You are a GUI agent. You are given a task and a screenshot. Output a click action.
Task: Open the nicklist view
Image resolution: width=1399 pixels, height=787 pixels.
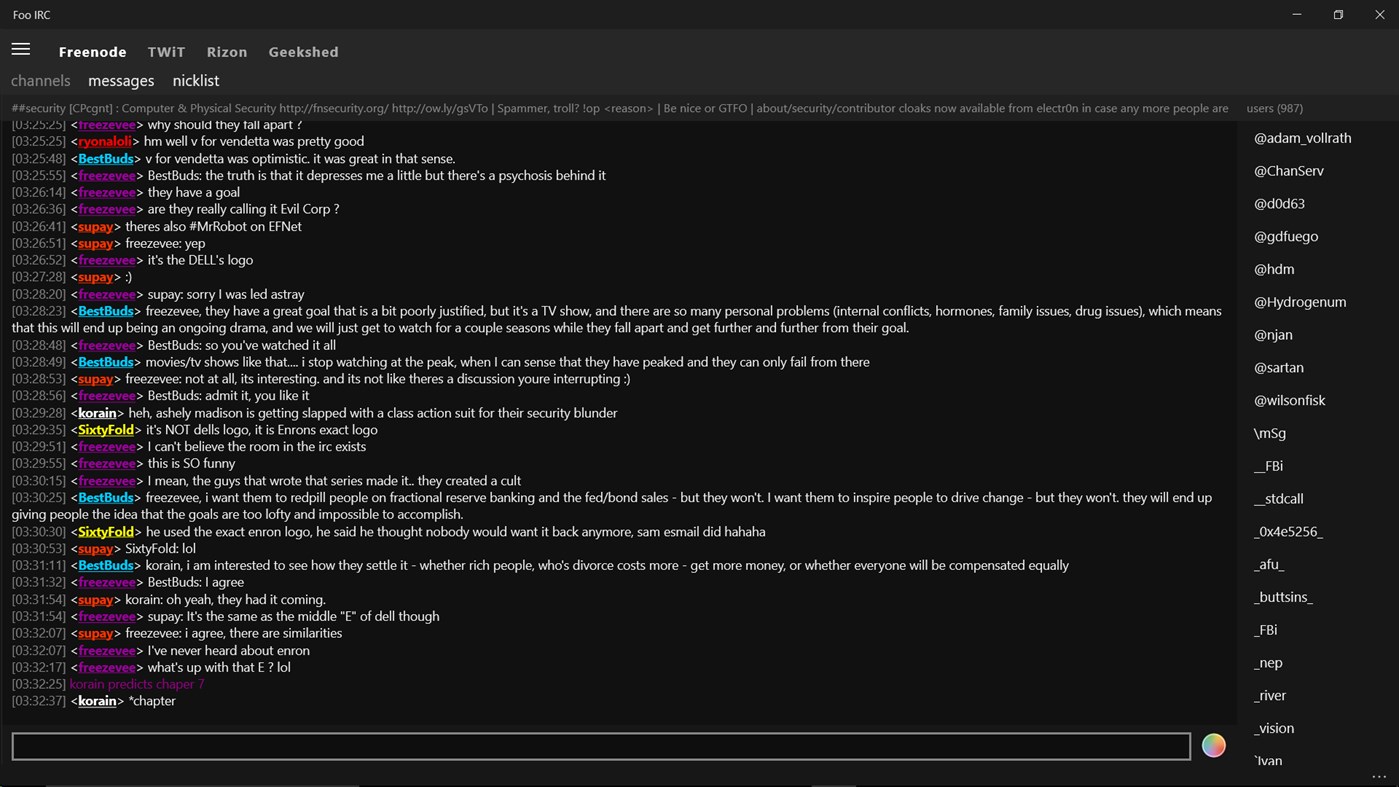(195, 80)
